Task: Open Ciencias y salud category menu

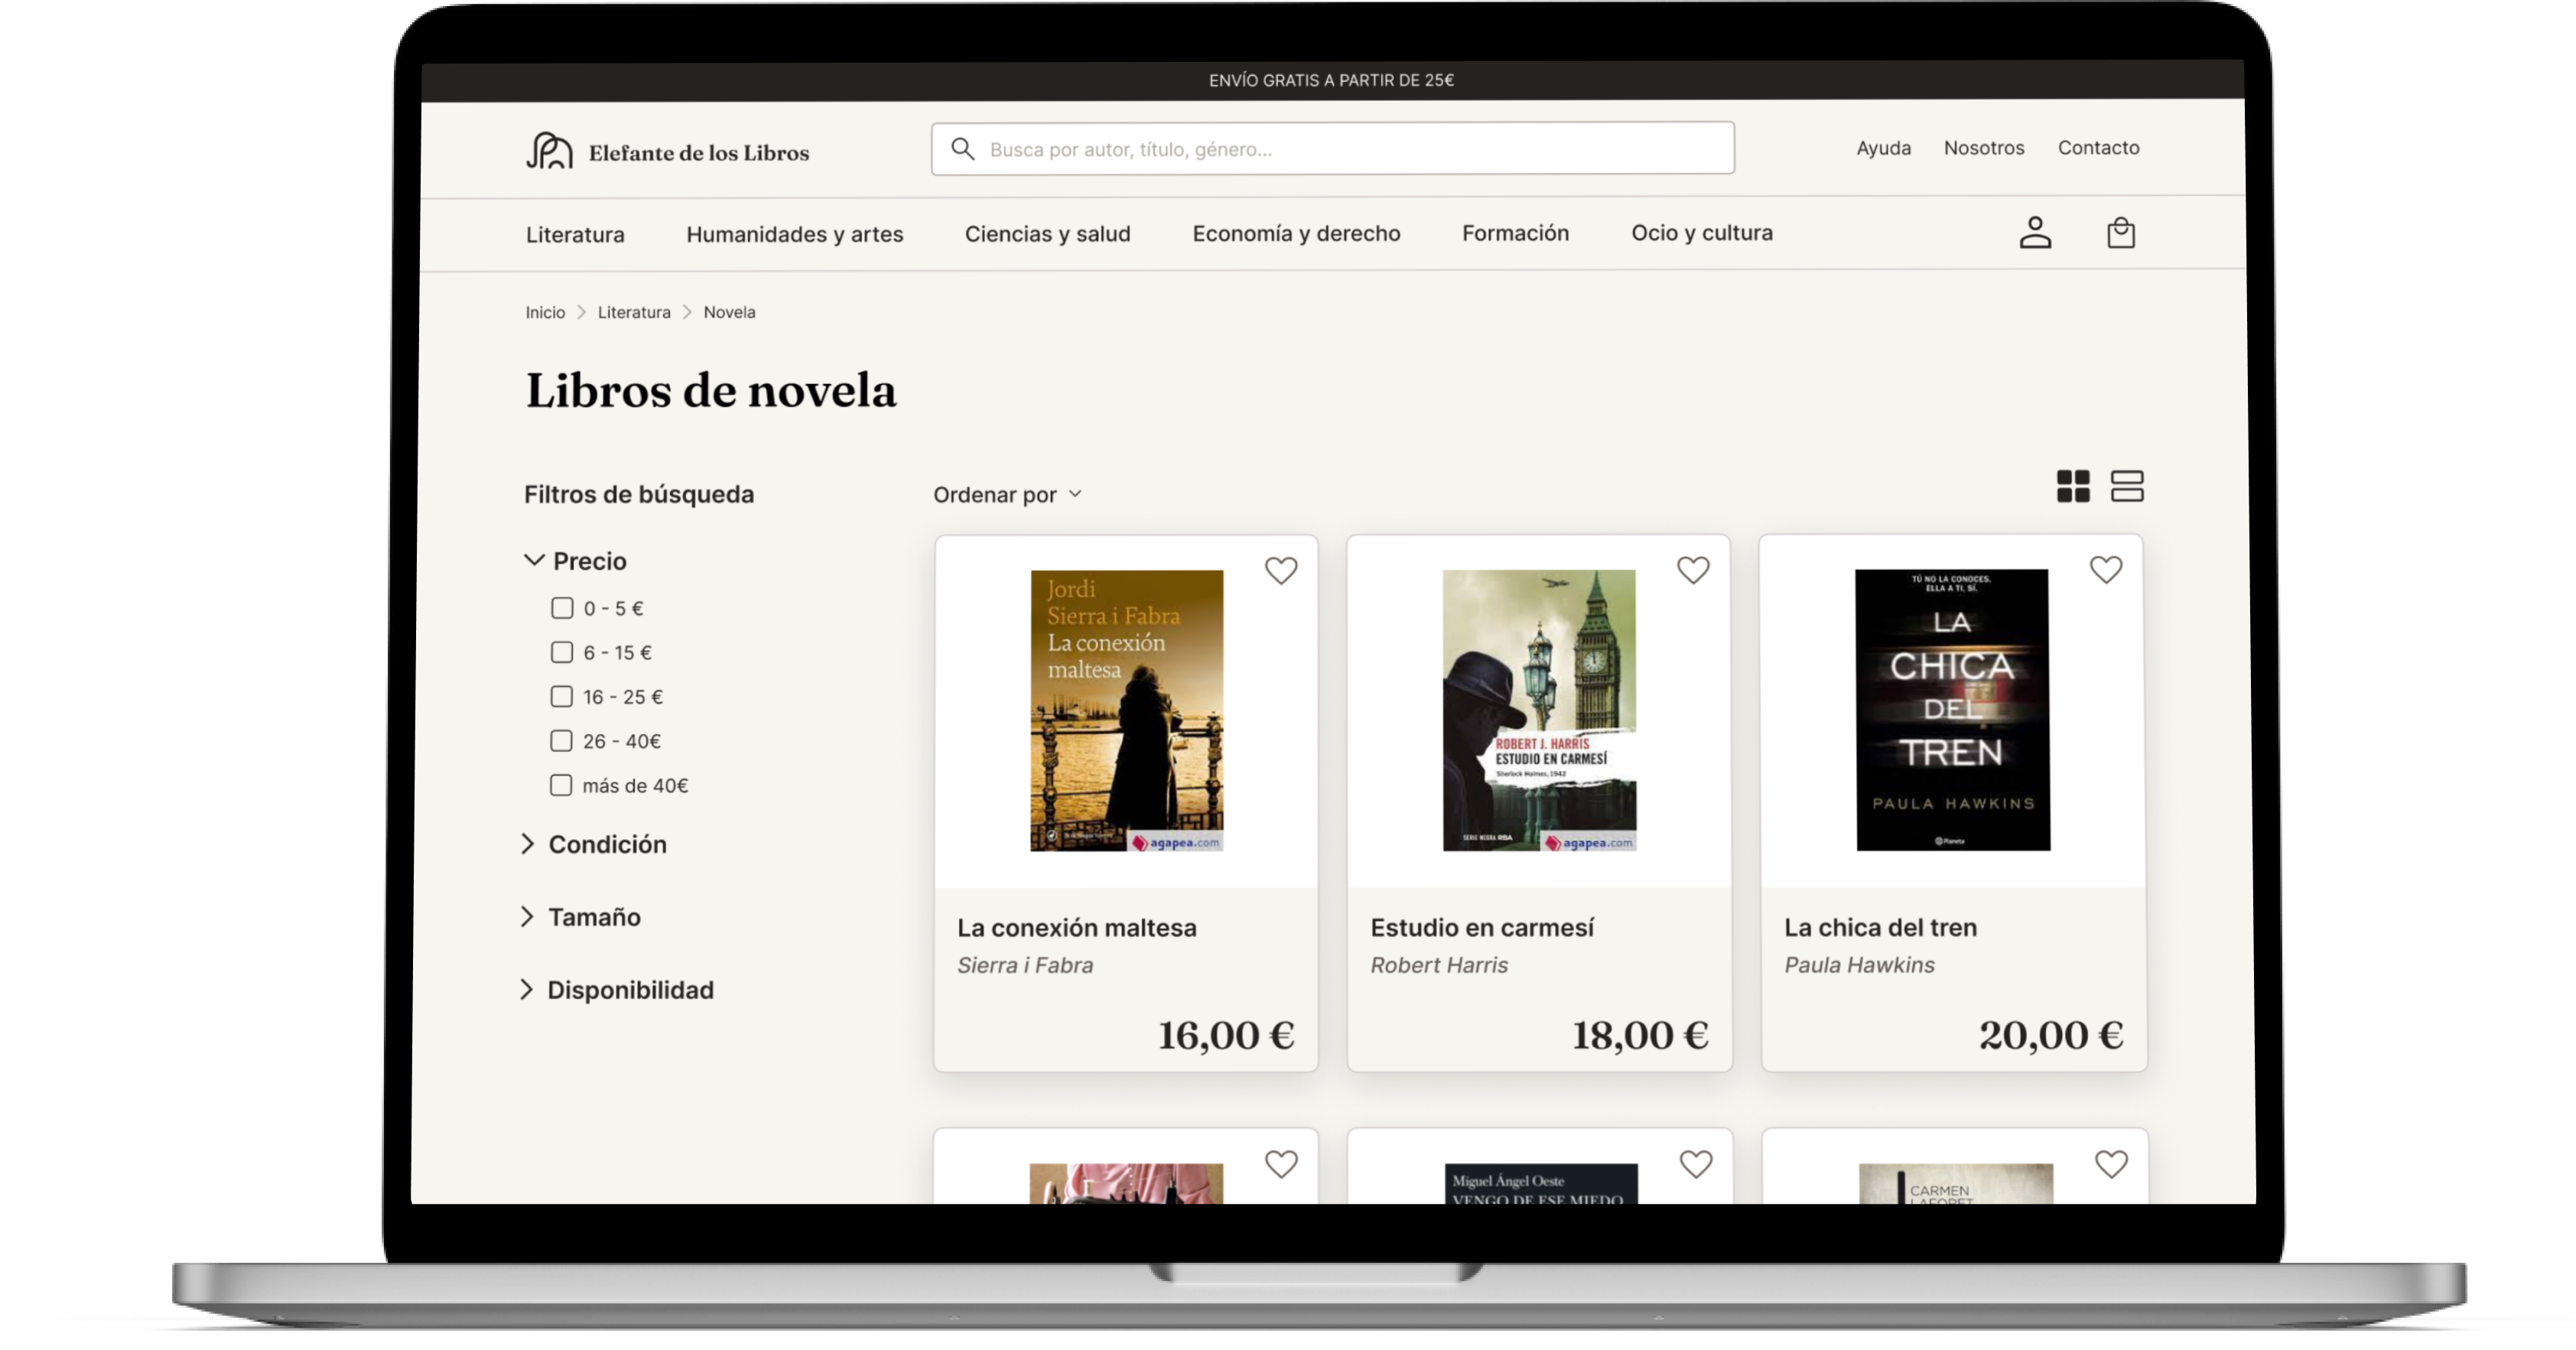Action: 1047,233
